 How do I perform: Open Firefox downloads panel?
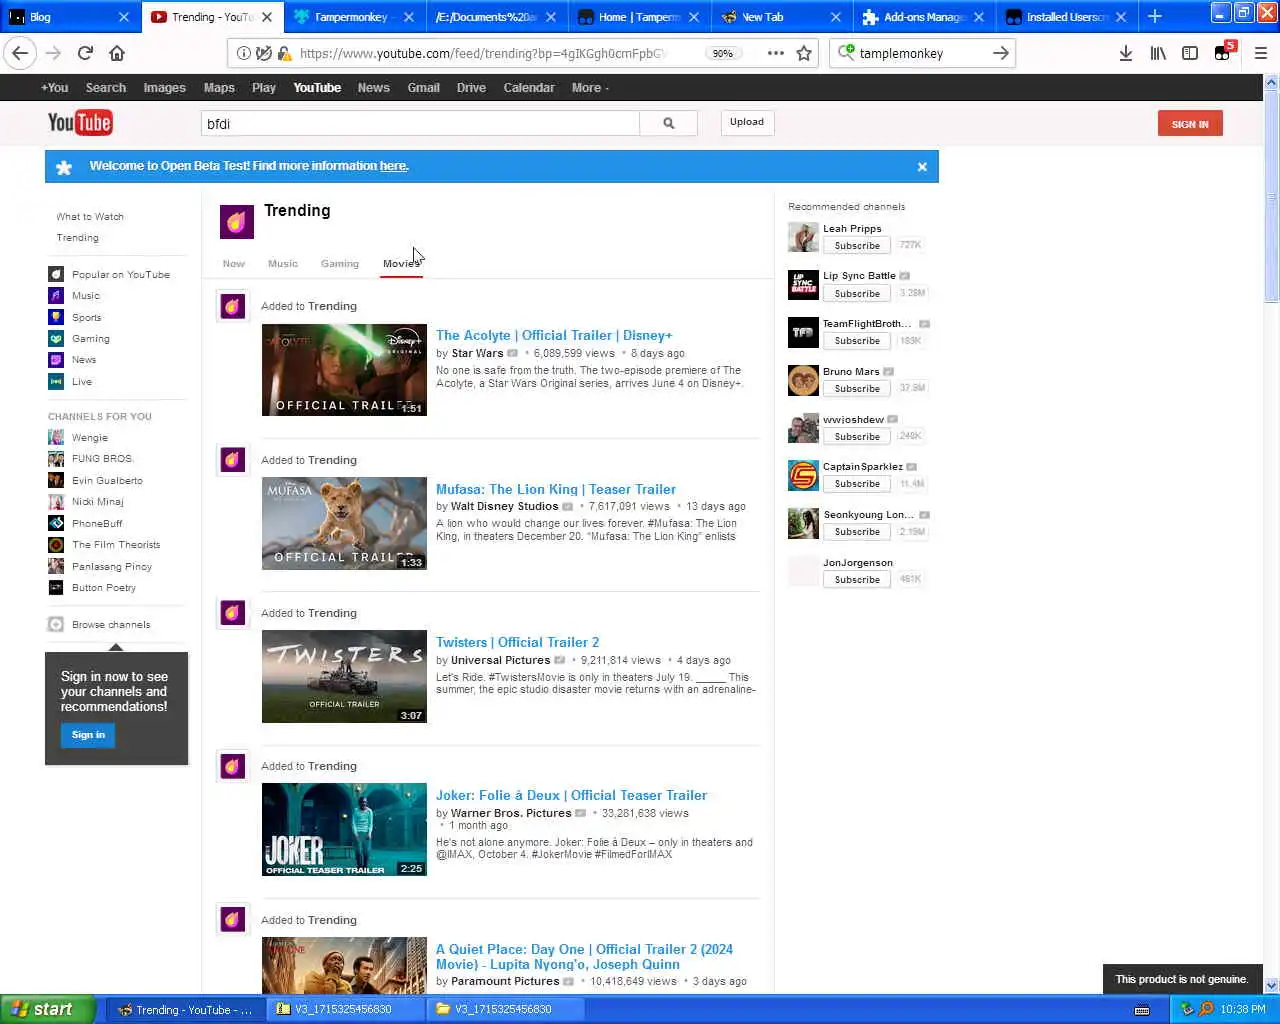(1126, 53)
